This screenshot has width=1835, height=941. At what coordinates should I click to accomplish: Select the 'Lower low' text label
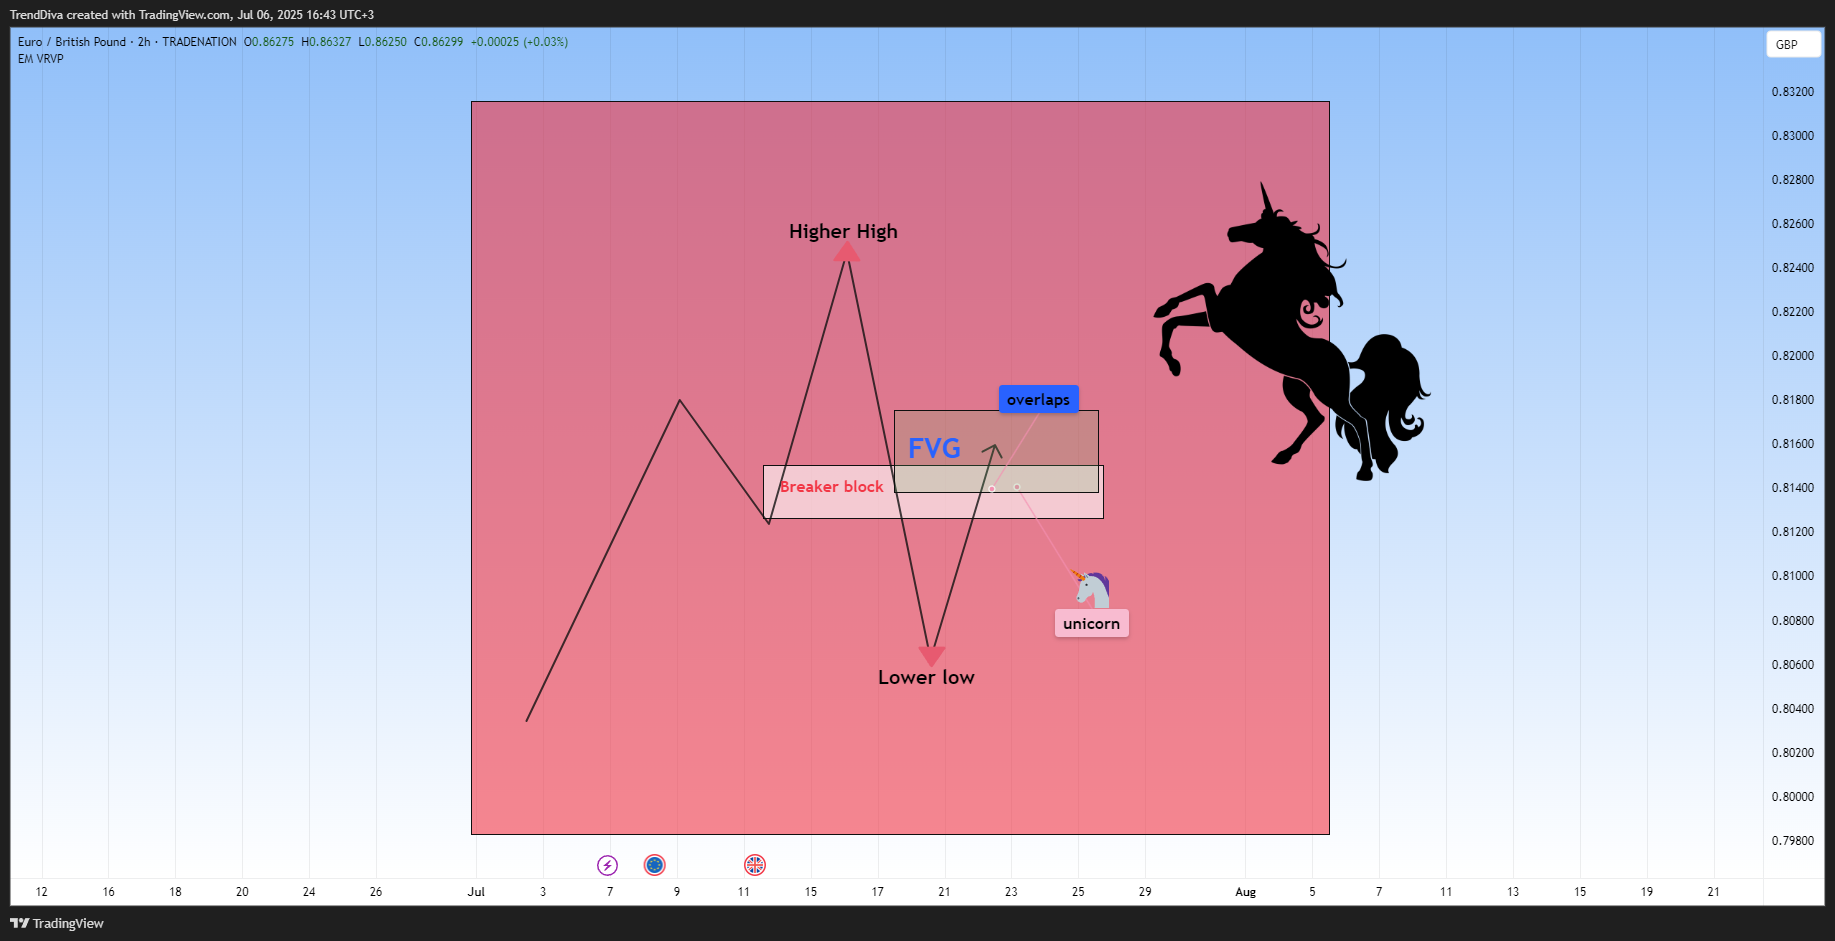point(926,677)
